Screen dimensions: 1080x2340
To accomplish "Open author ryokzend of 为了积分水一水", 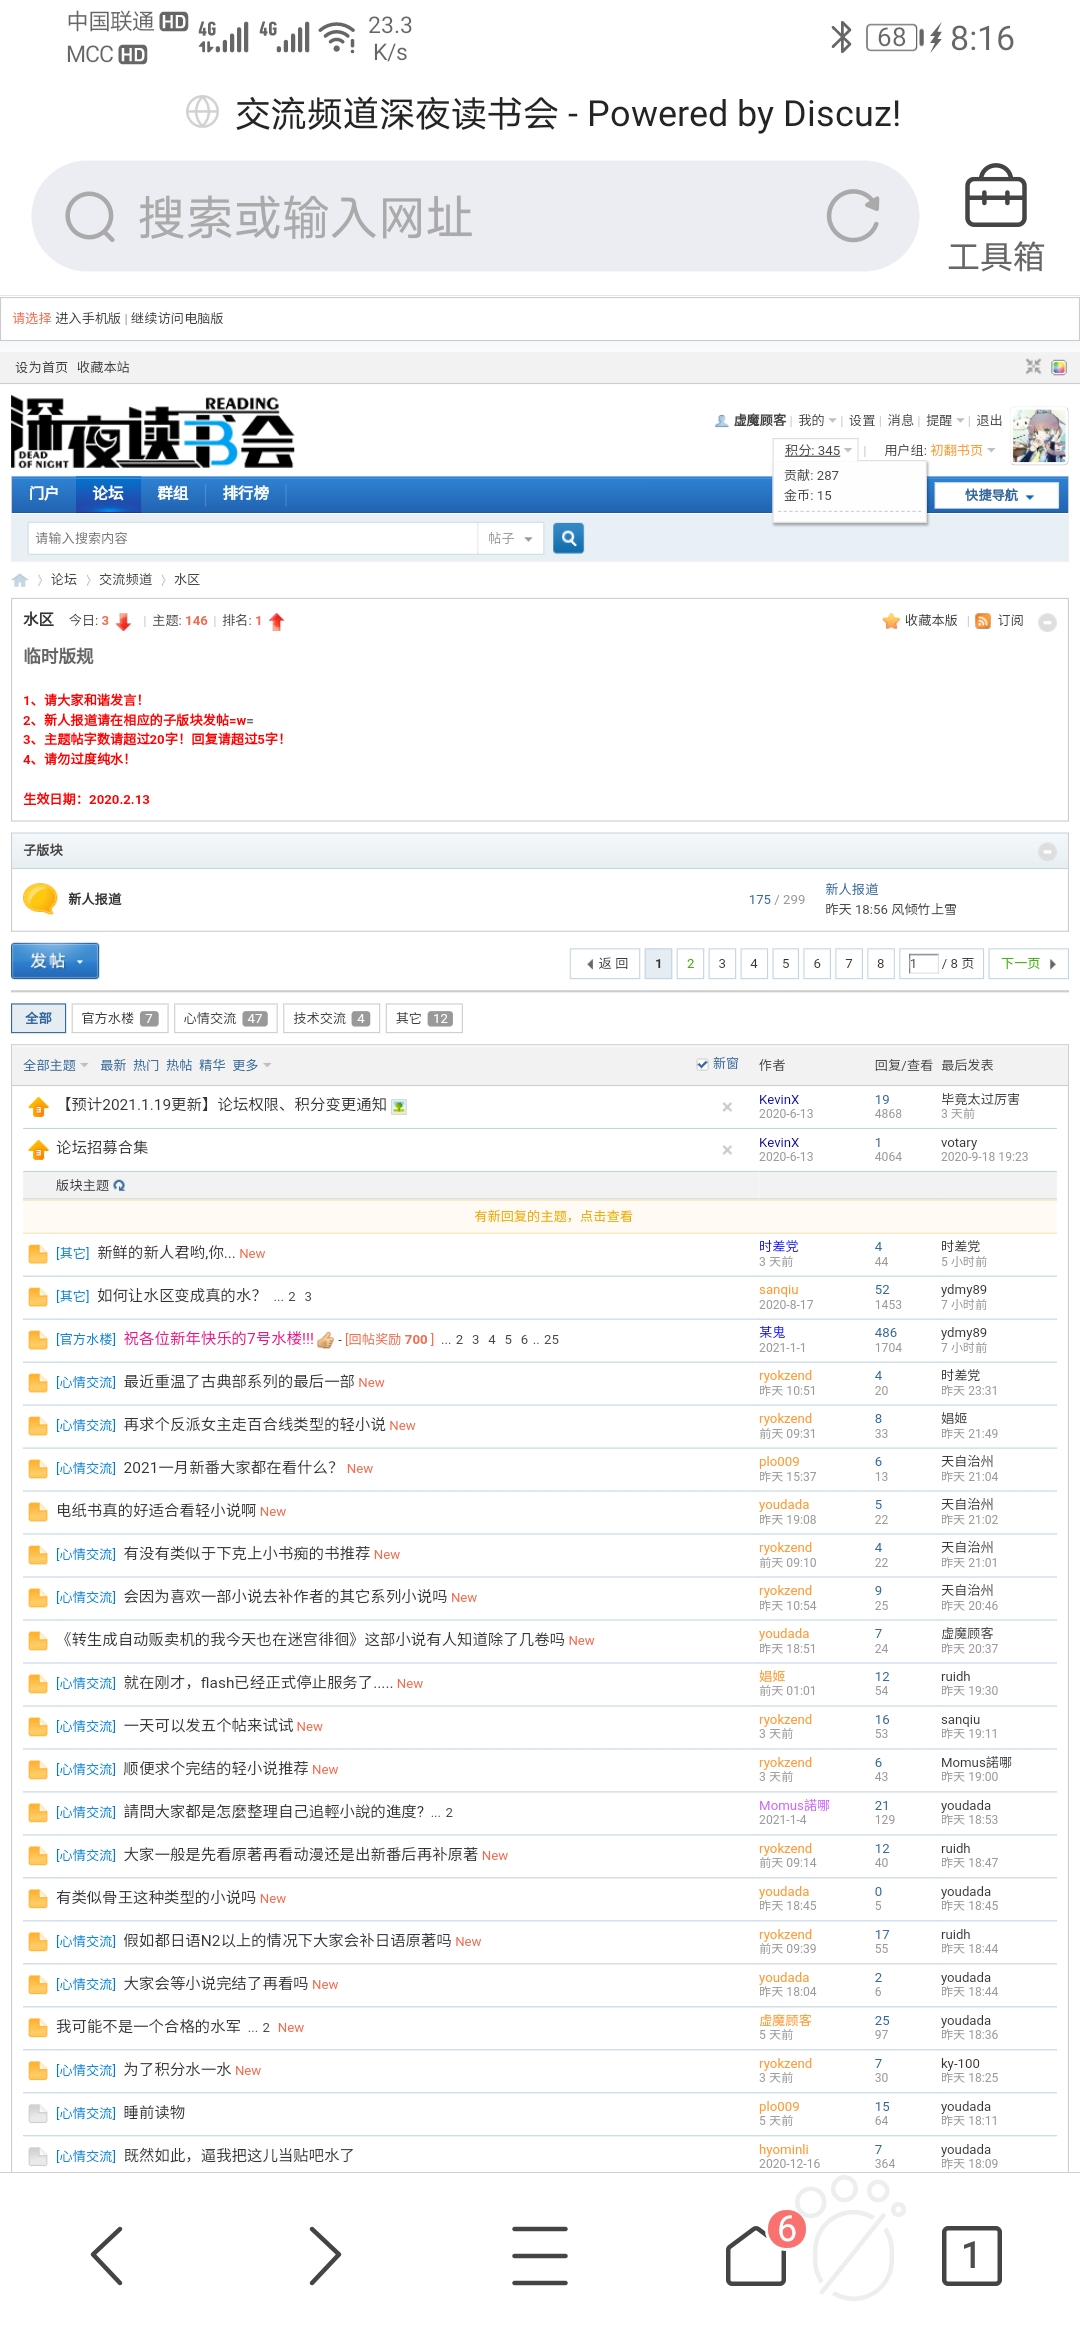I will point(785,2063).
